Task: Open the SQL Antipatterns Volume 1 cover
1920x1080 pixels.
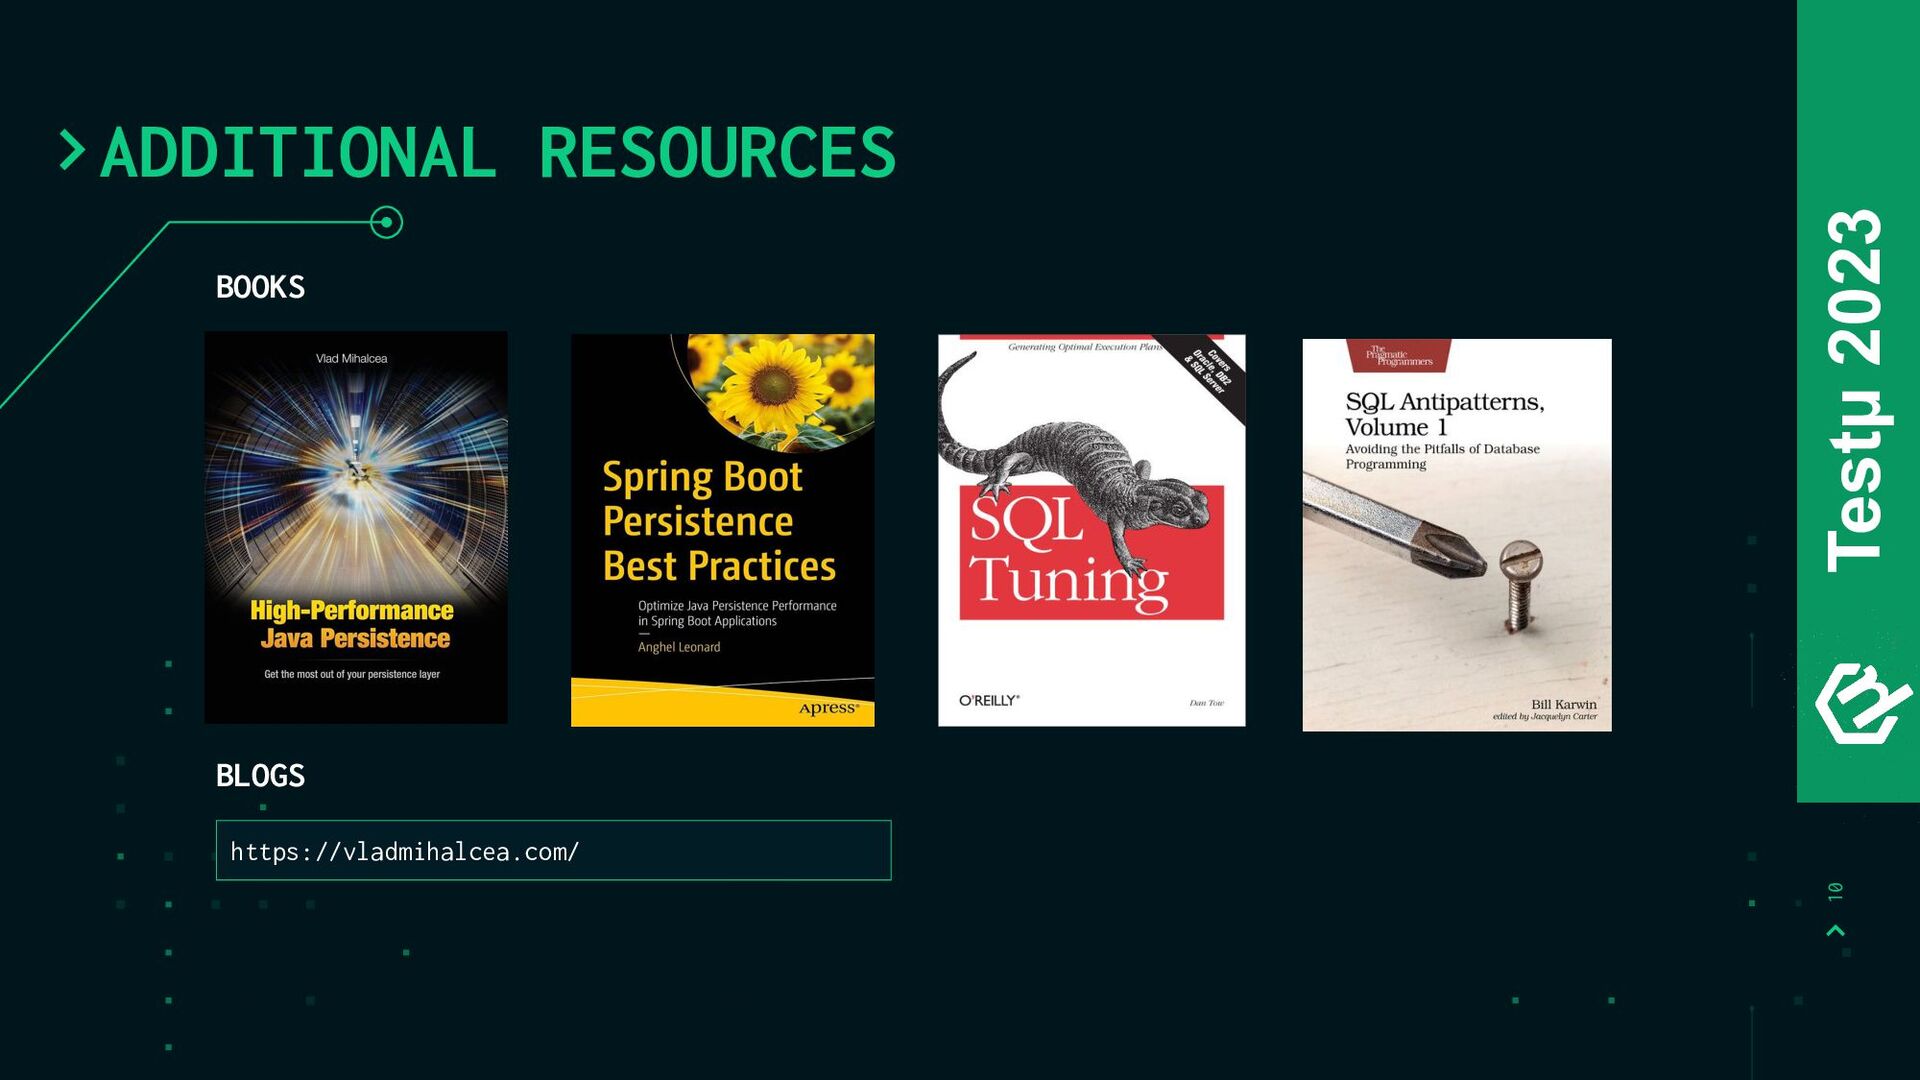Action: [x=1456, y=535]
